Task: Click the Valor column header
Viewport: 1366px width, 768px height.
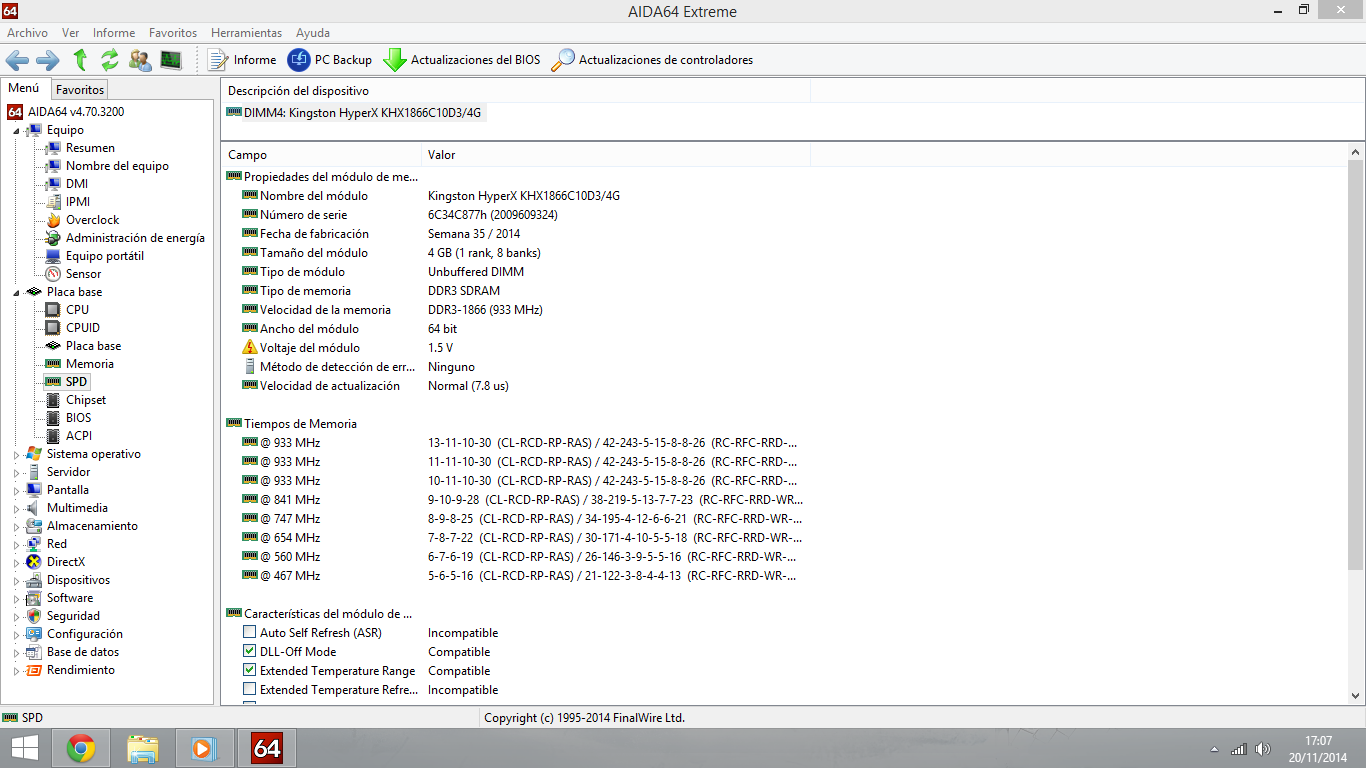Action: [x=616, y=155]
